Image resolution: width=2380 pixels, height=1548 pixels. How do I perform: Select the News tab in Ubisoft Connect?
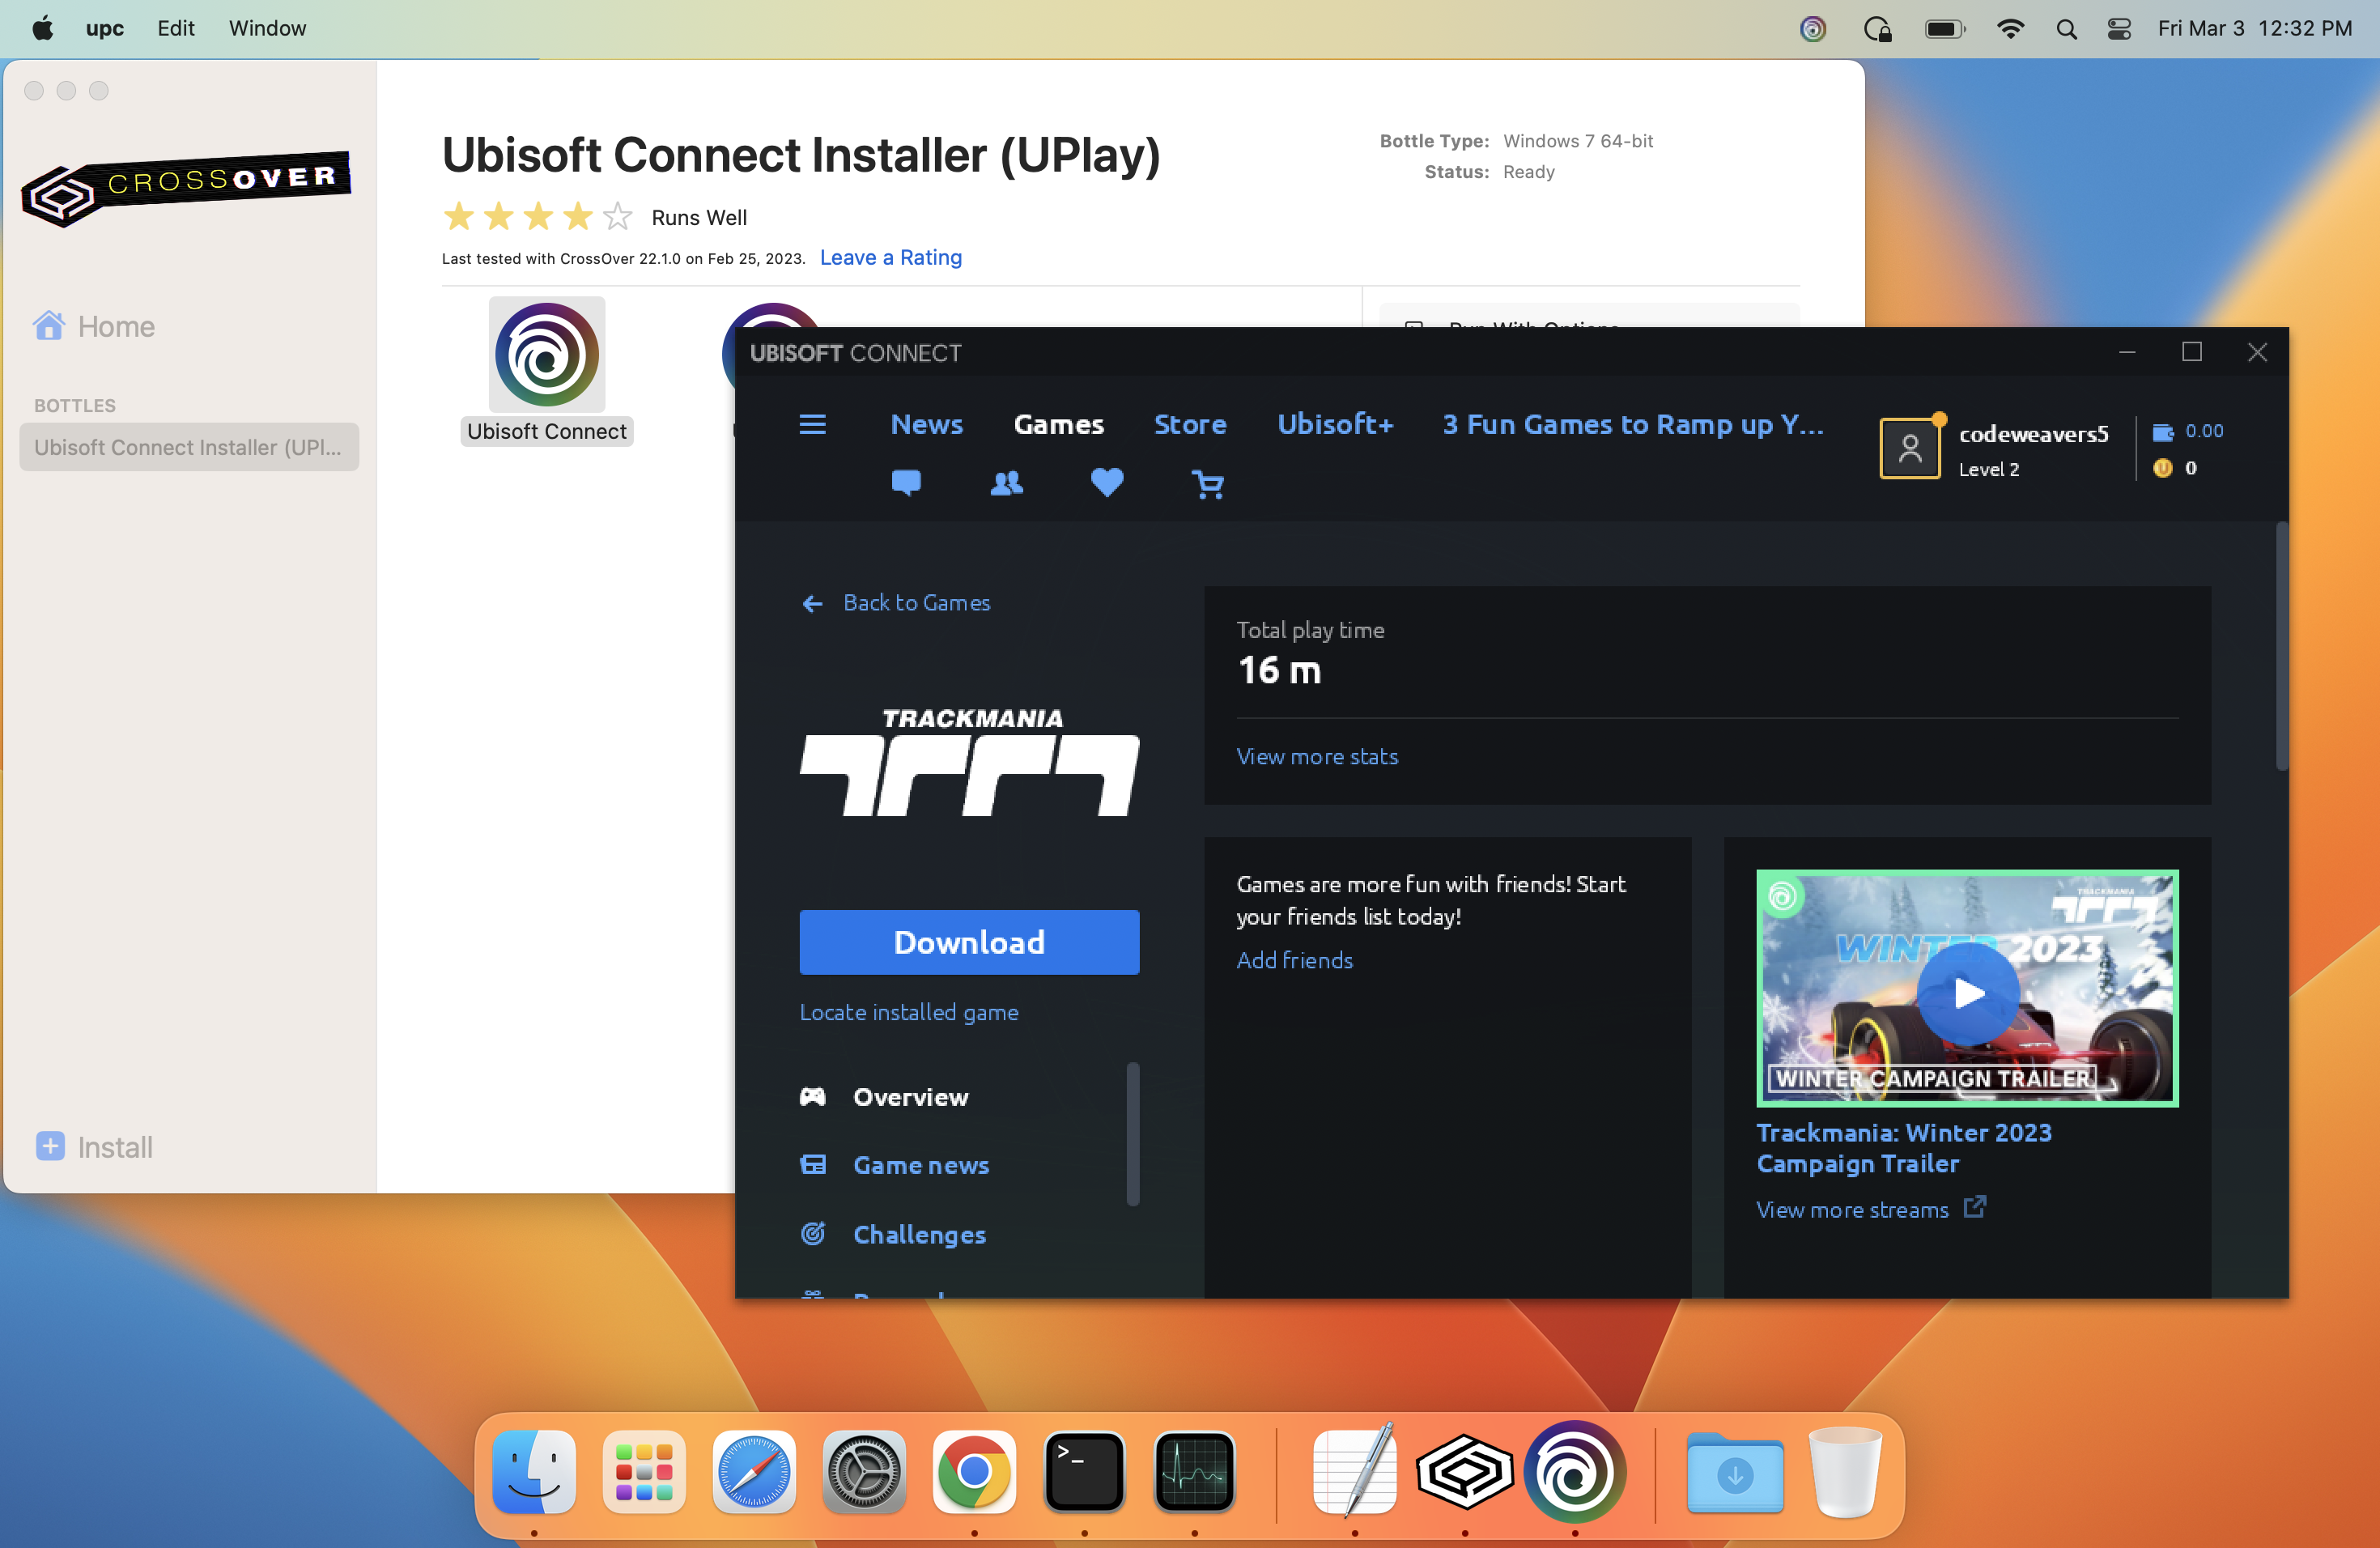[926, 423]
